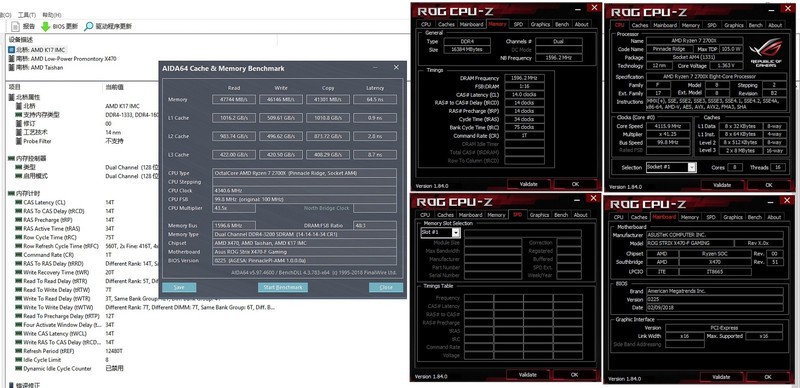Viewport: 800px width, 388px height.
Task: Click the memory Read value 47744 MB/s
Action: (x=234, y=100)
